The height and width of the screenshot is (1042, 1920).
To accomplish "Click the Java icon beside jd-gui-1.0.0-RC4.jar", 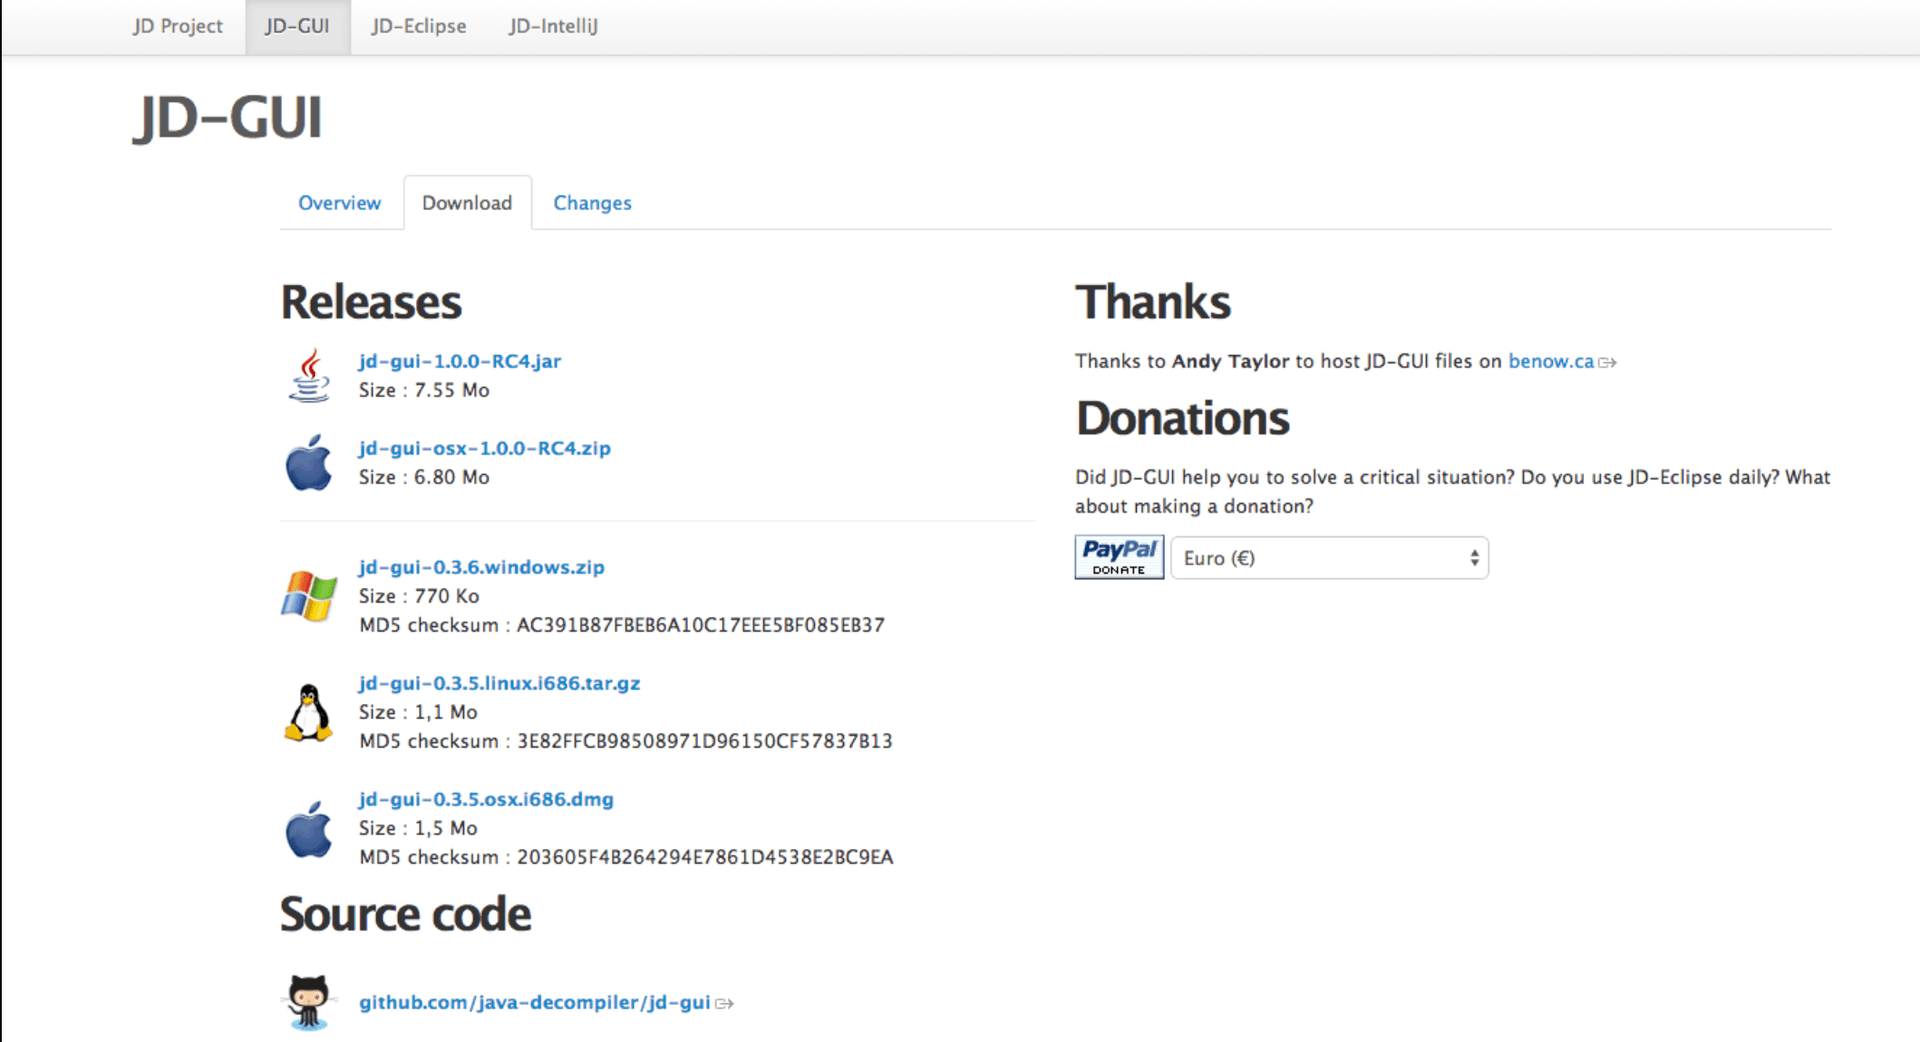I will click(x=309, y=376).
